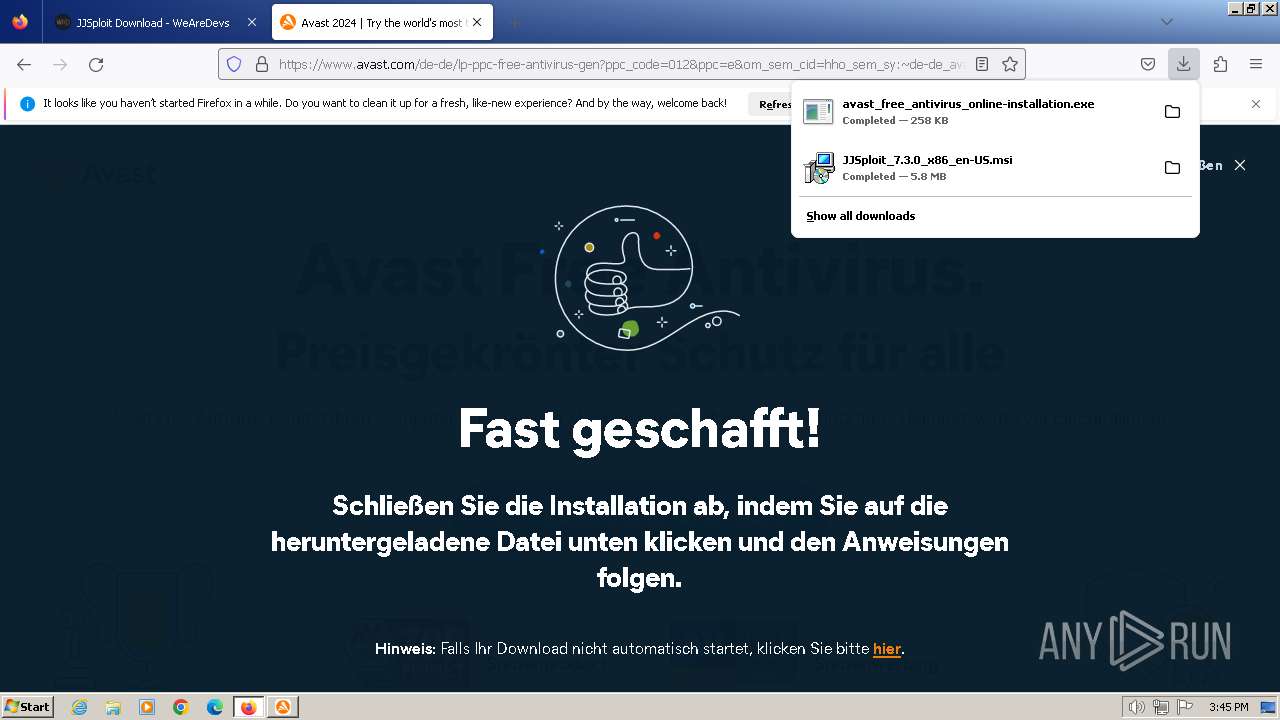Open Windows Media Player taskbar icon

pos(147,707)
